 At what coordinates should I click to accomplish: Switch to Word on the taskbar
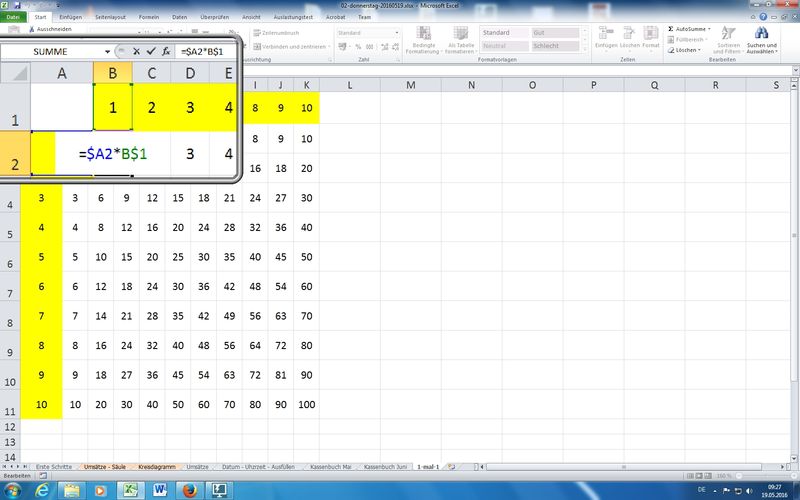[x=160, y=490]
